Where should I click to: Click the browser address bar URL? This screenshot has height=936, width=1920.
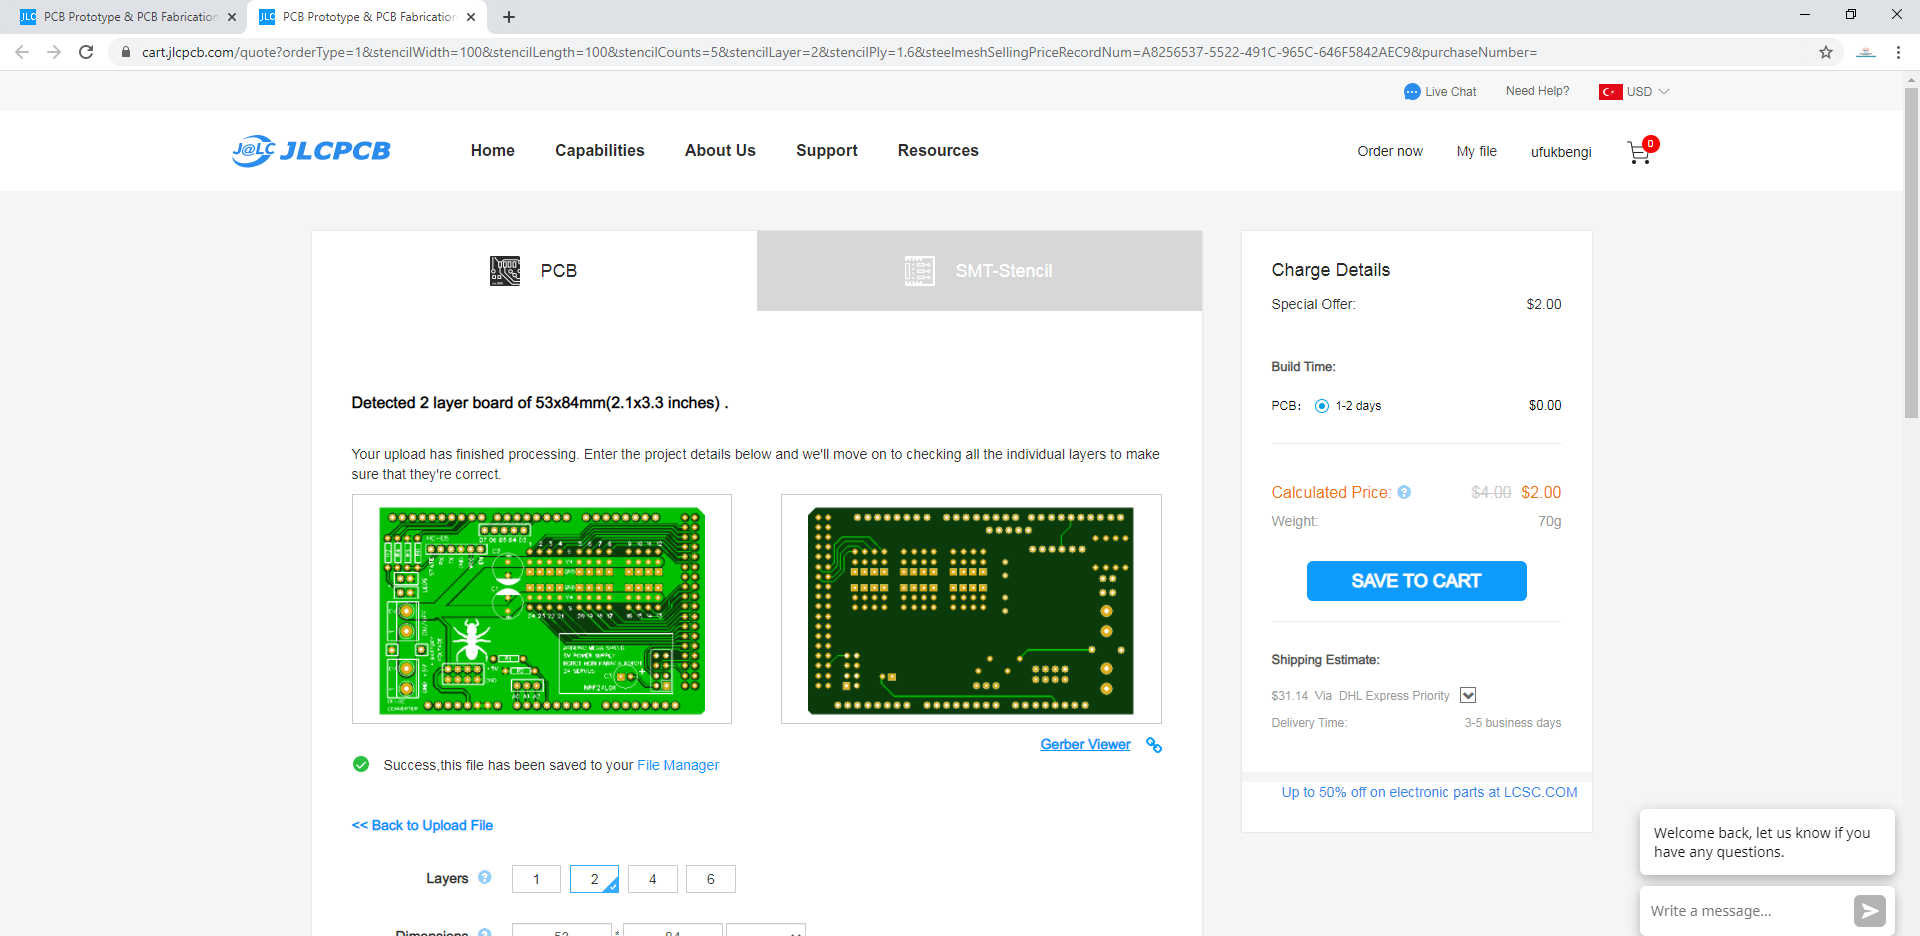click(839, 52)
